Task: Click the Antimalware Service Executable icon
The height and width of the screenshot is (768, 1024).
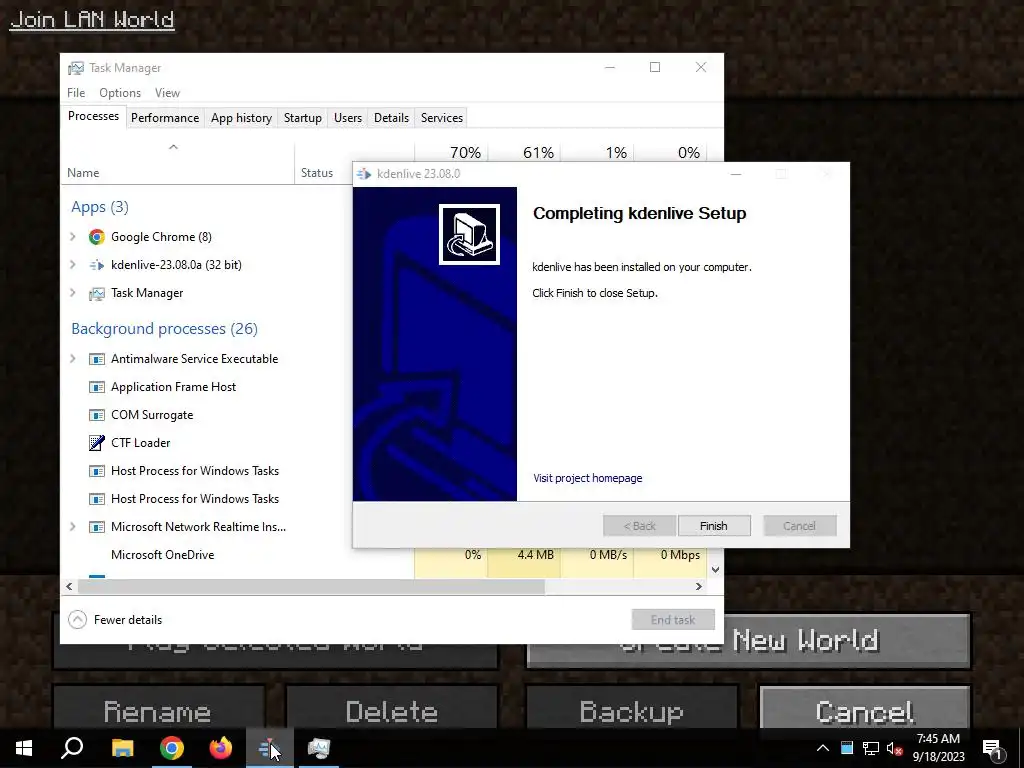Action: [x=97, y=359]
